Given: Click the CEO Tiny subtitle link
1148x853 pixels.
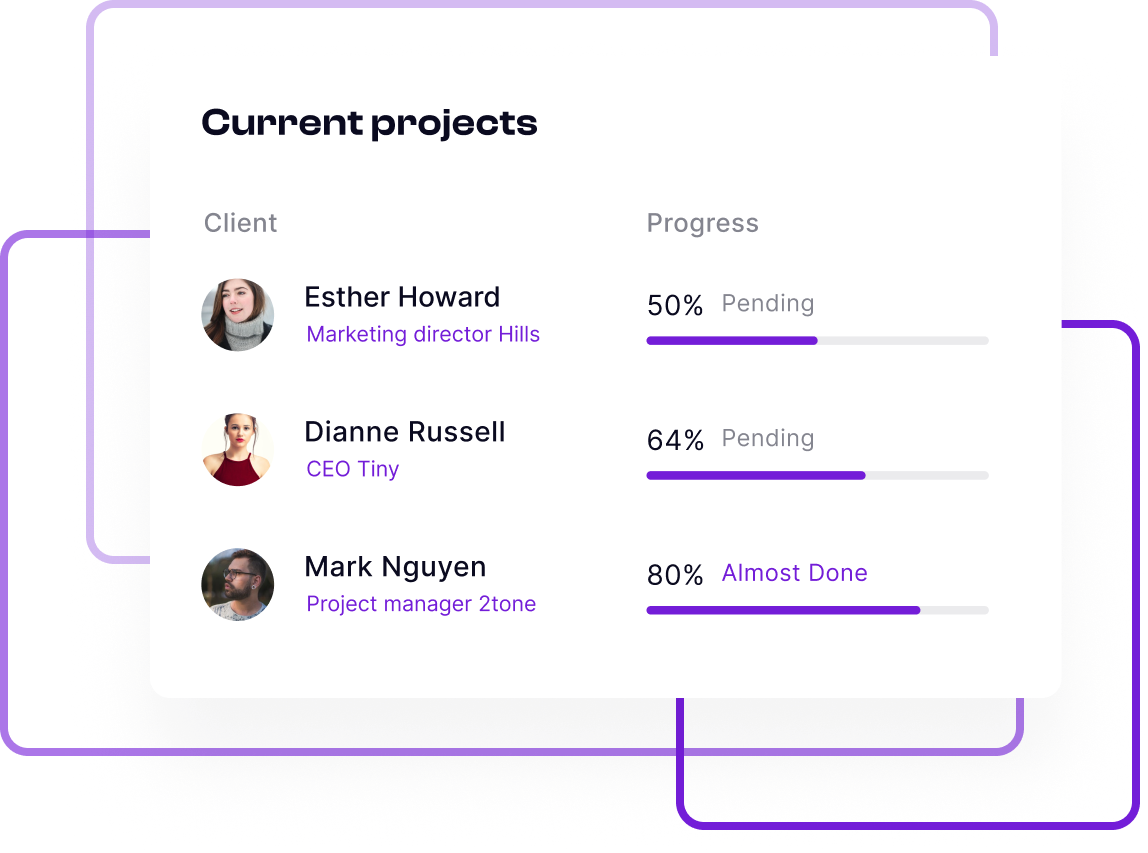Looking at the screenshot, I should click(353, 469).
